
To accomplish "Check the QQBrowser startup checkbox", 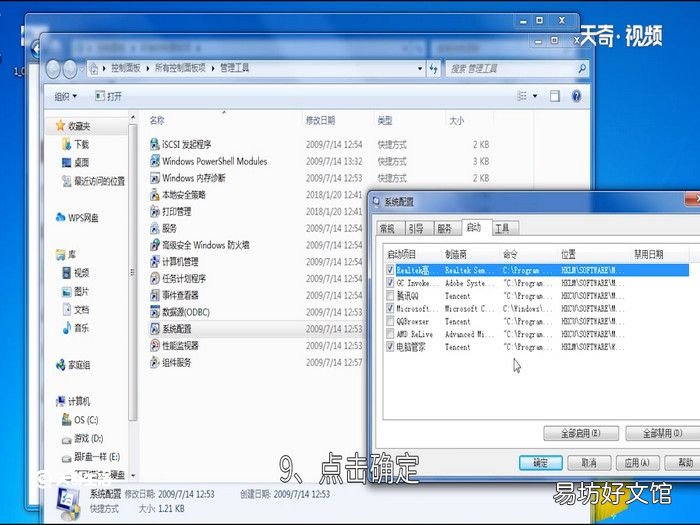I will click(x=390, y=321).
